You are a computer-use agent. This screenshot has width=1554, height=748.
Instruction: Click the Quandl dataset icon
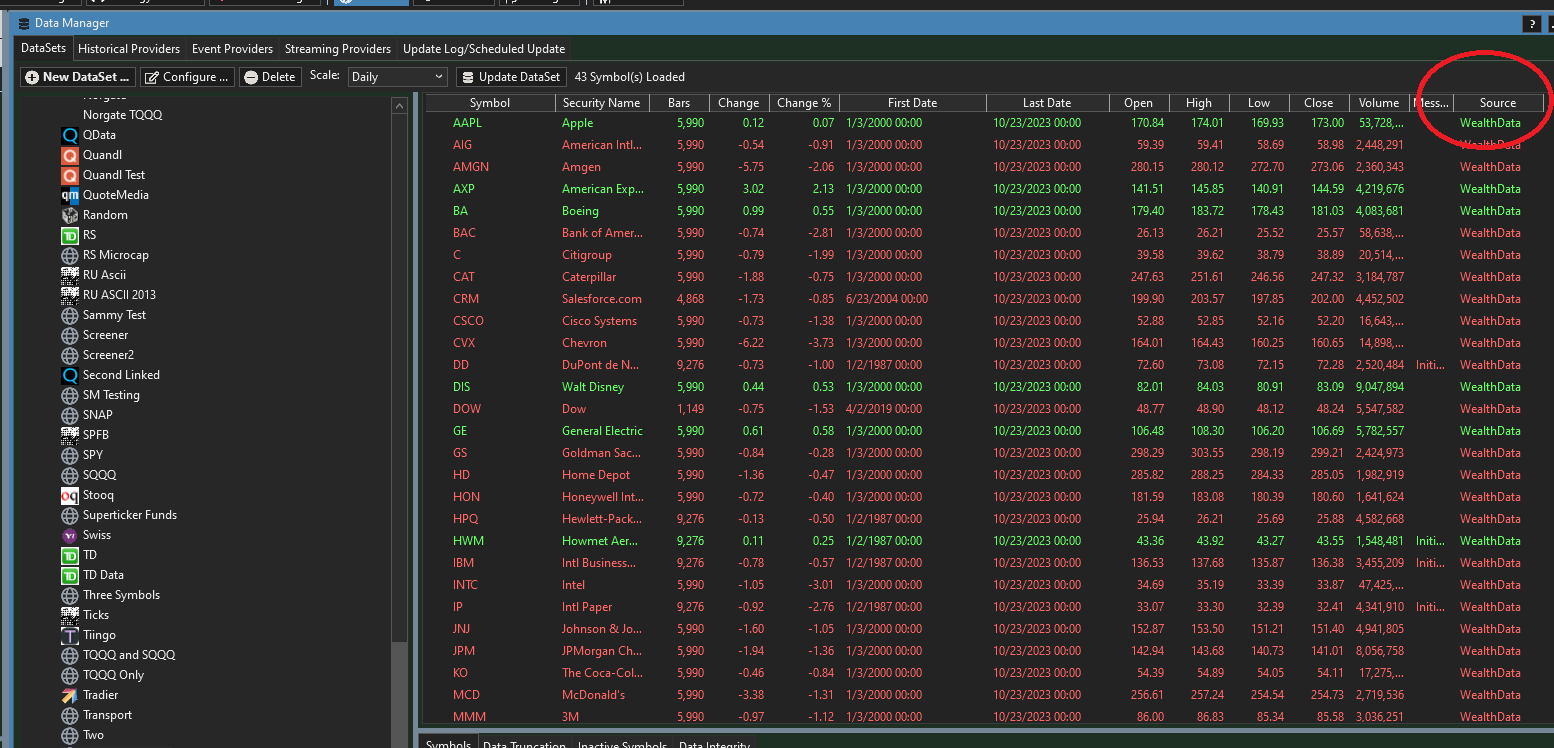point(70,155)
